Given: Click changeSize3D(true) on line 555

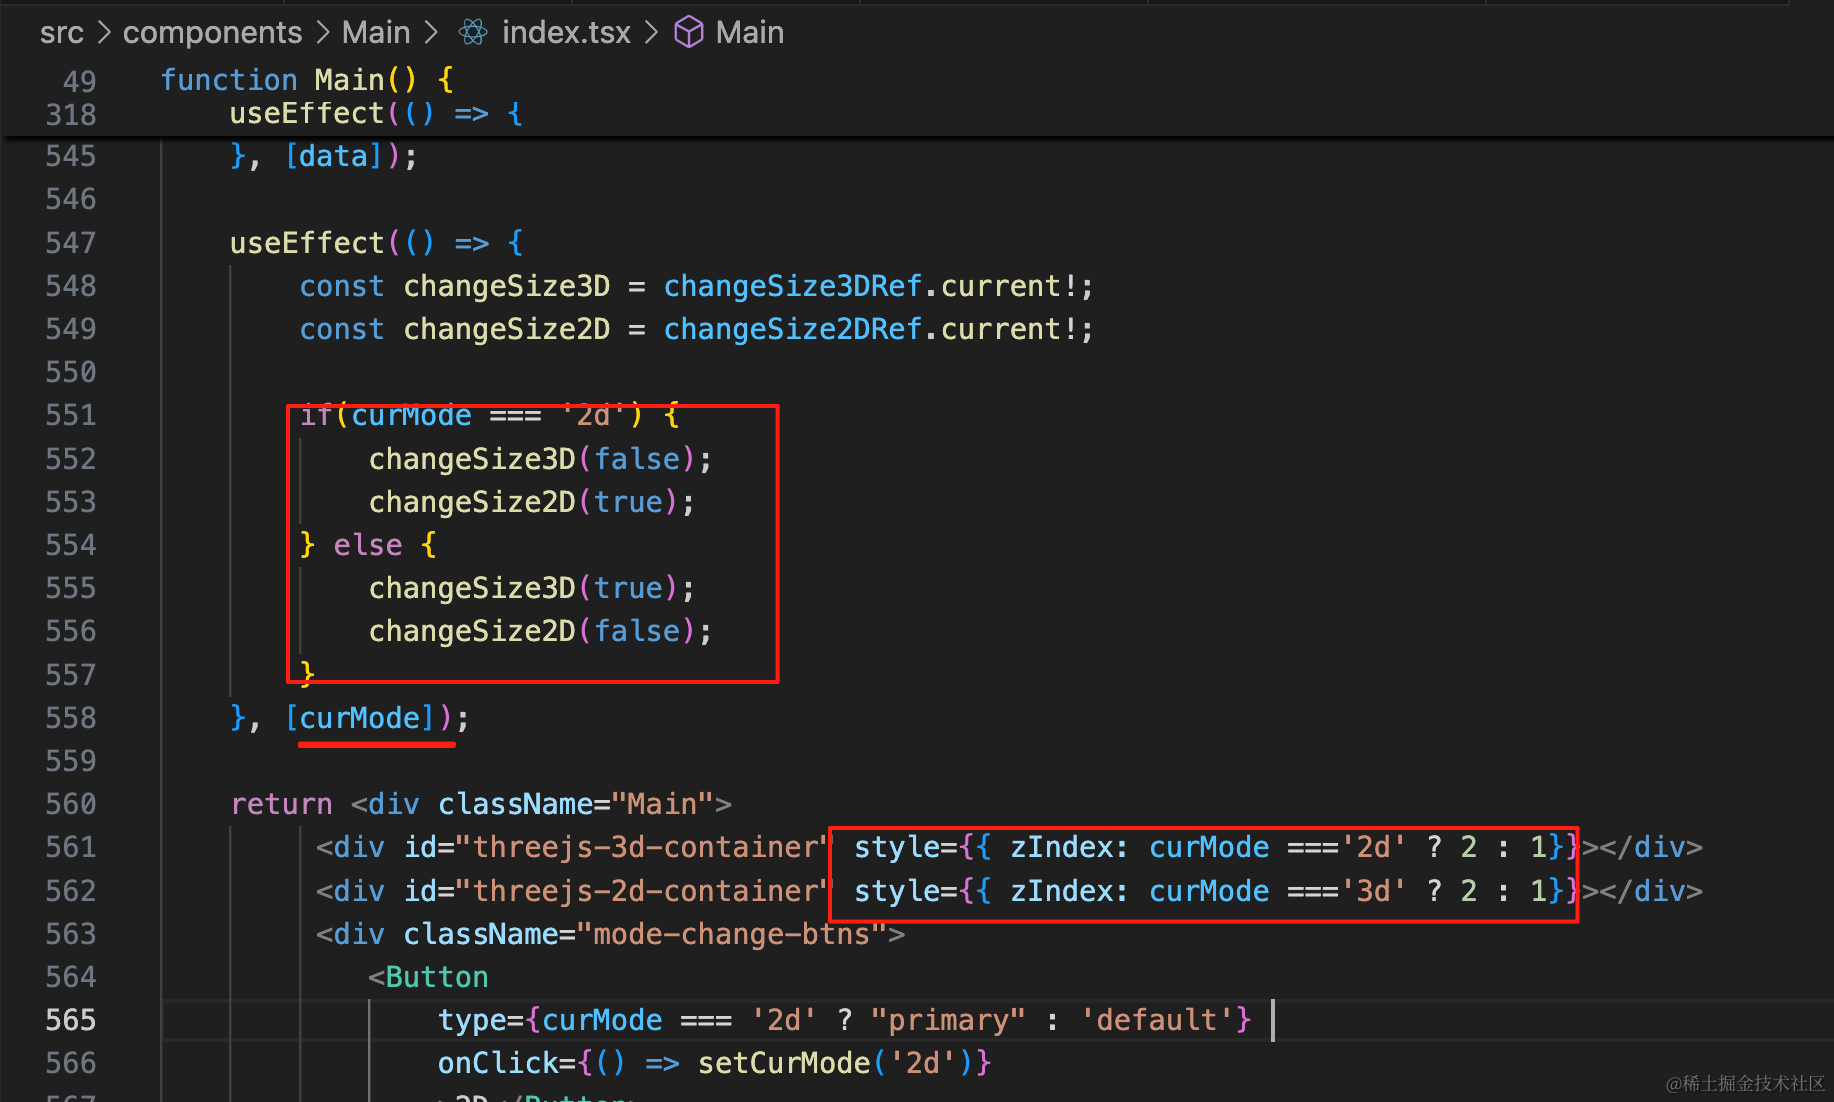Looking at the screenshot, I should point(523,588).
